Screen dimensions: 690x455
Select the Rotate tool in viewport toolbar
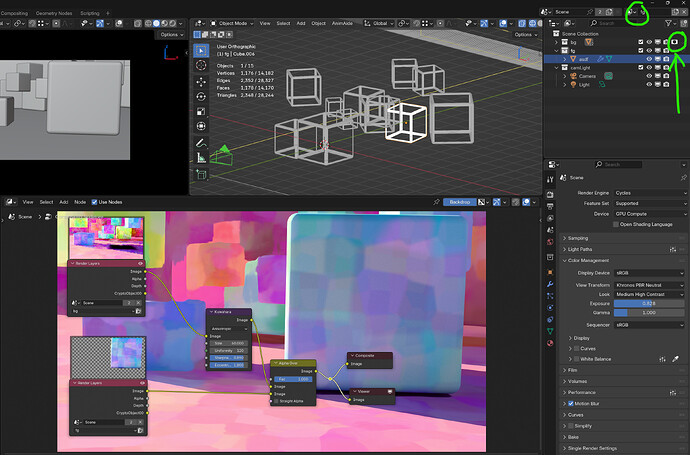click(x=201, y=96)
